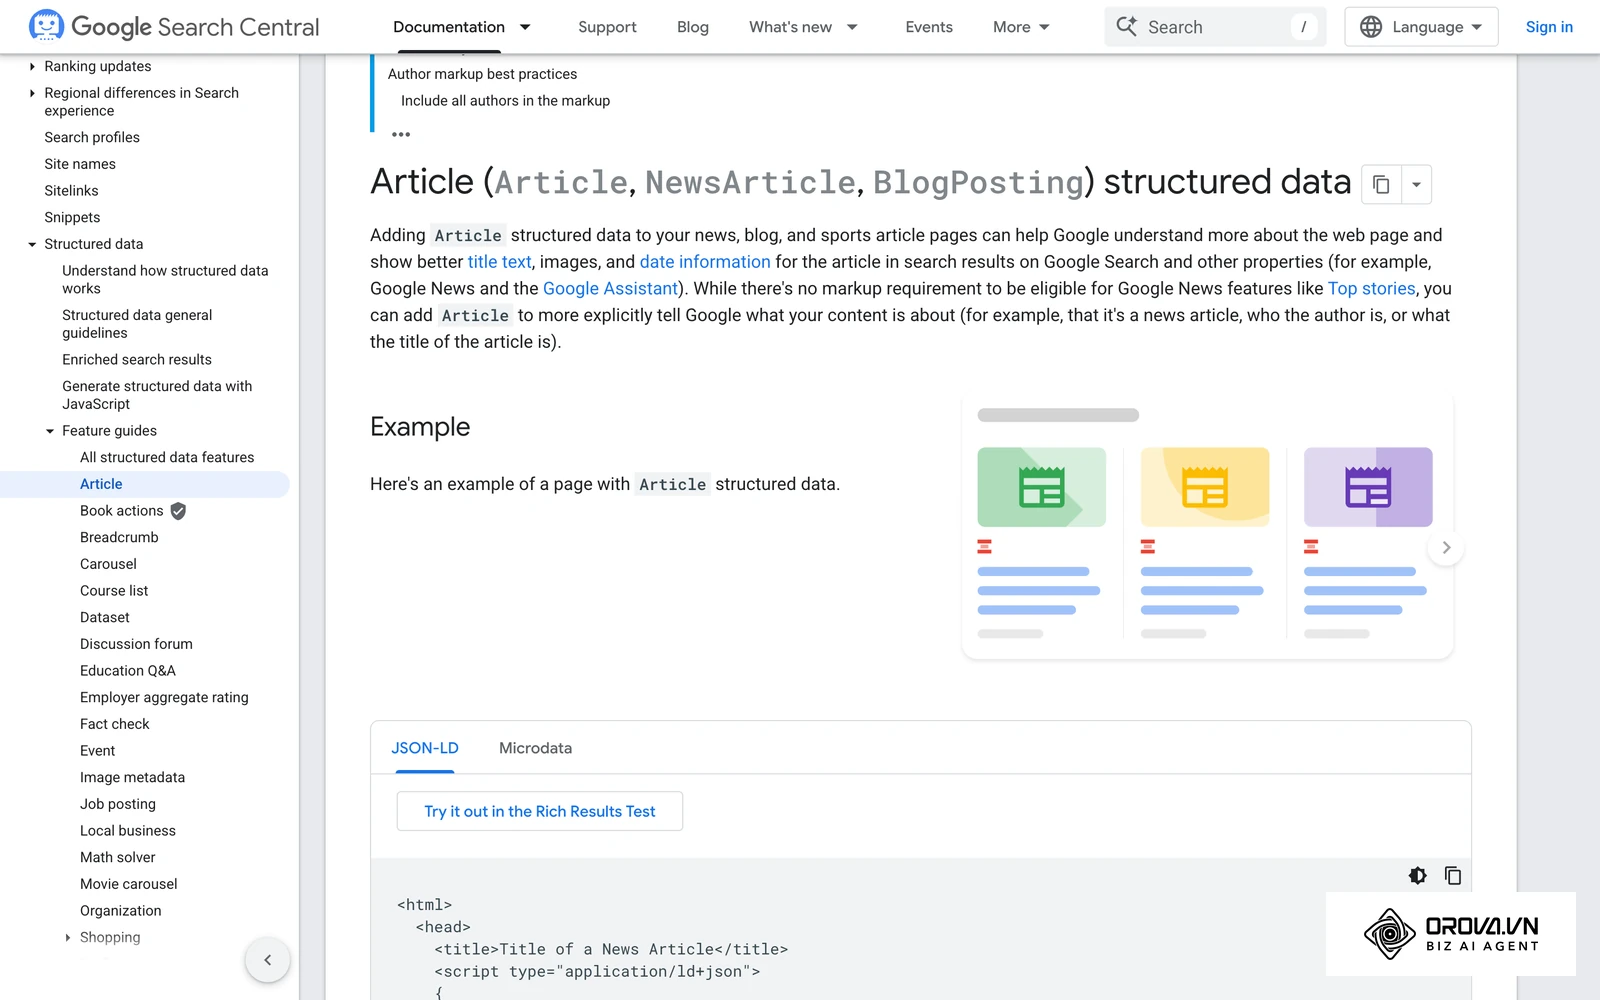The image size is (1600, 1000).
Task: Select the yellow article thumbnail
Action: [x=1204, y=487]
